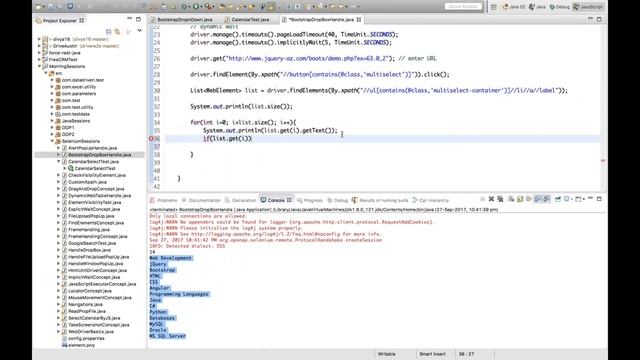Open the Java EE perspective
Image resolution: width=640 pixels, height=360 pixels.
(x=514, y=7)
